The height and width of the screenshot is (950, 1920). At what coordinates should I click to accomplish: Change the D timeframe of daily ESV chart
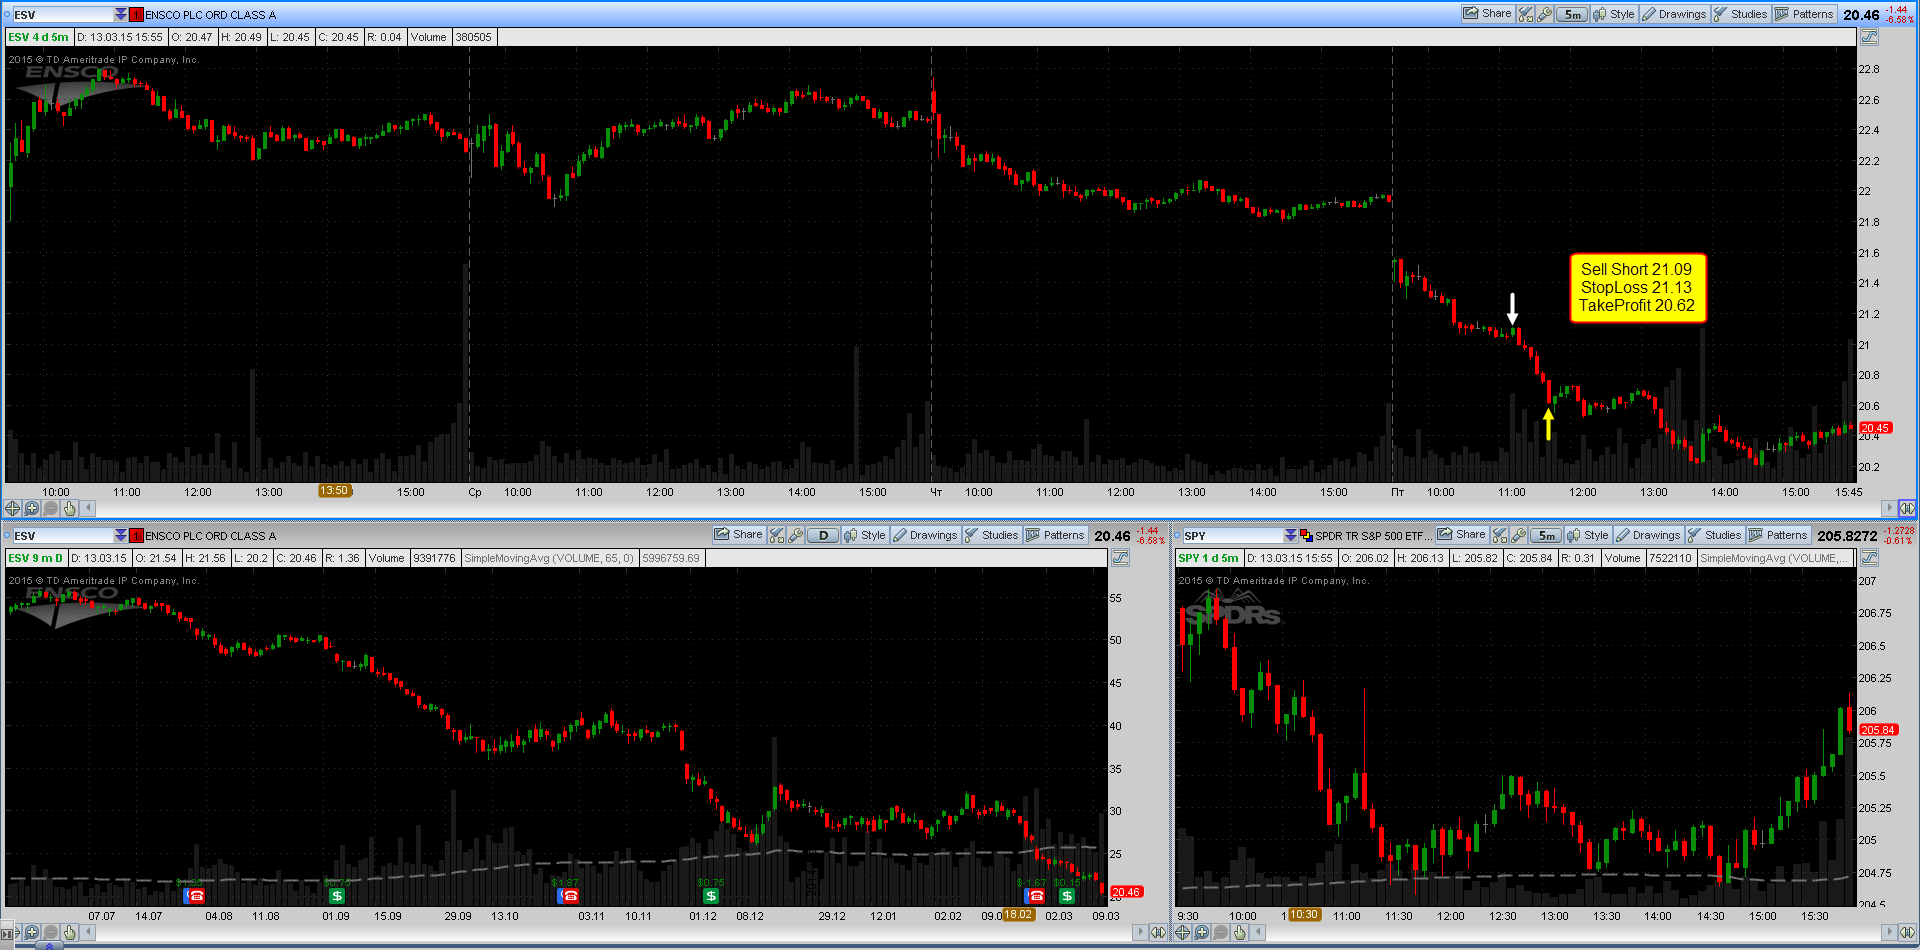[823, 535]
